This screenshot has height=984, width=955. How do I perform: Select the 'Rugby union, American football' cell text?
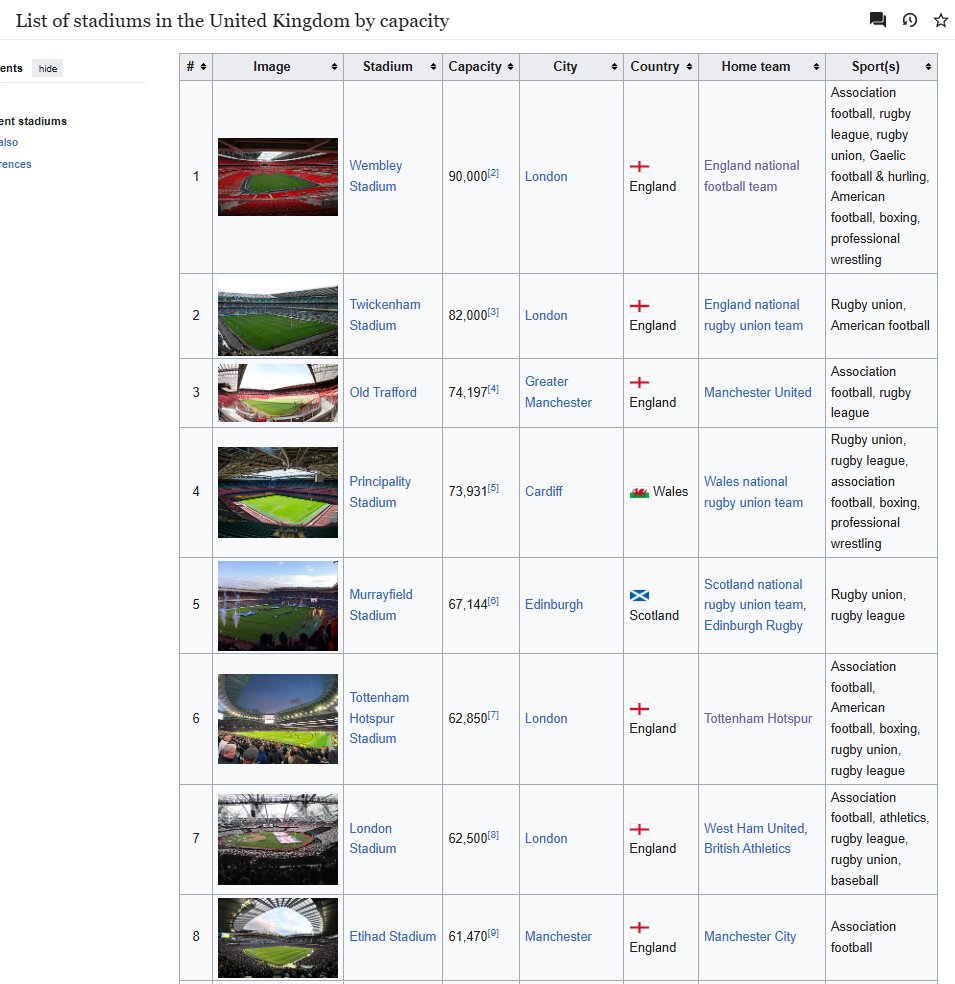880,315
